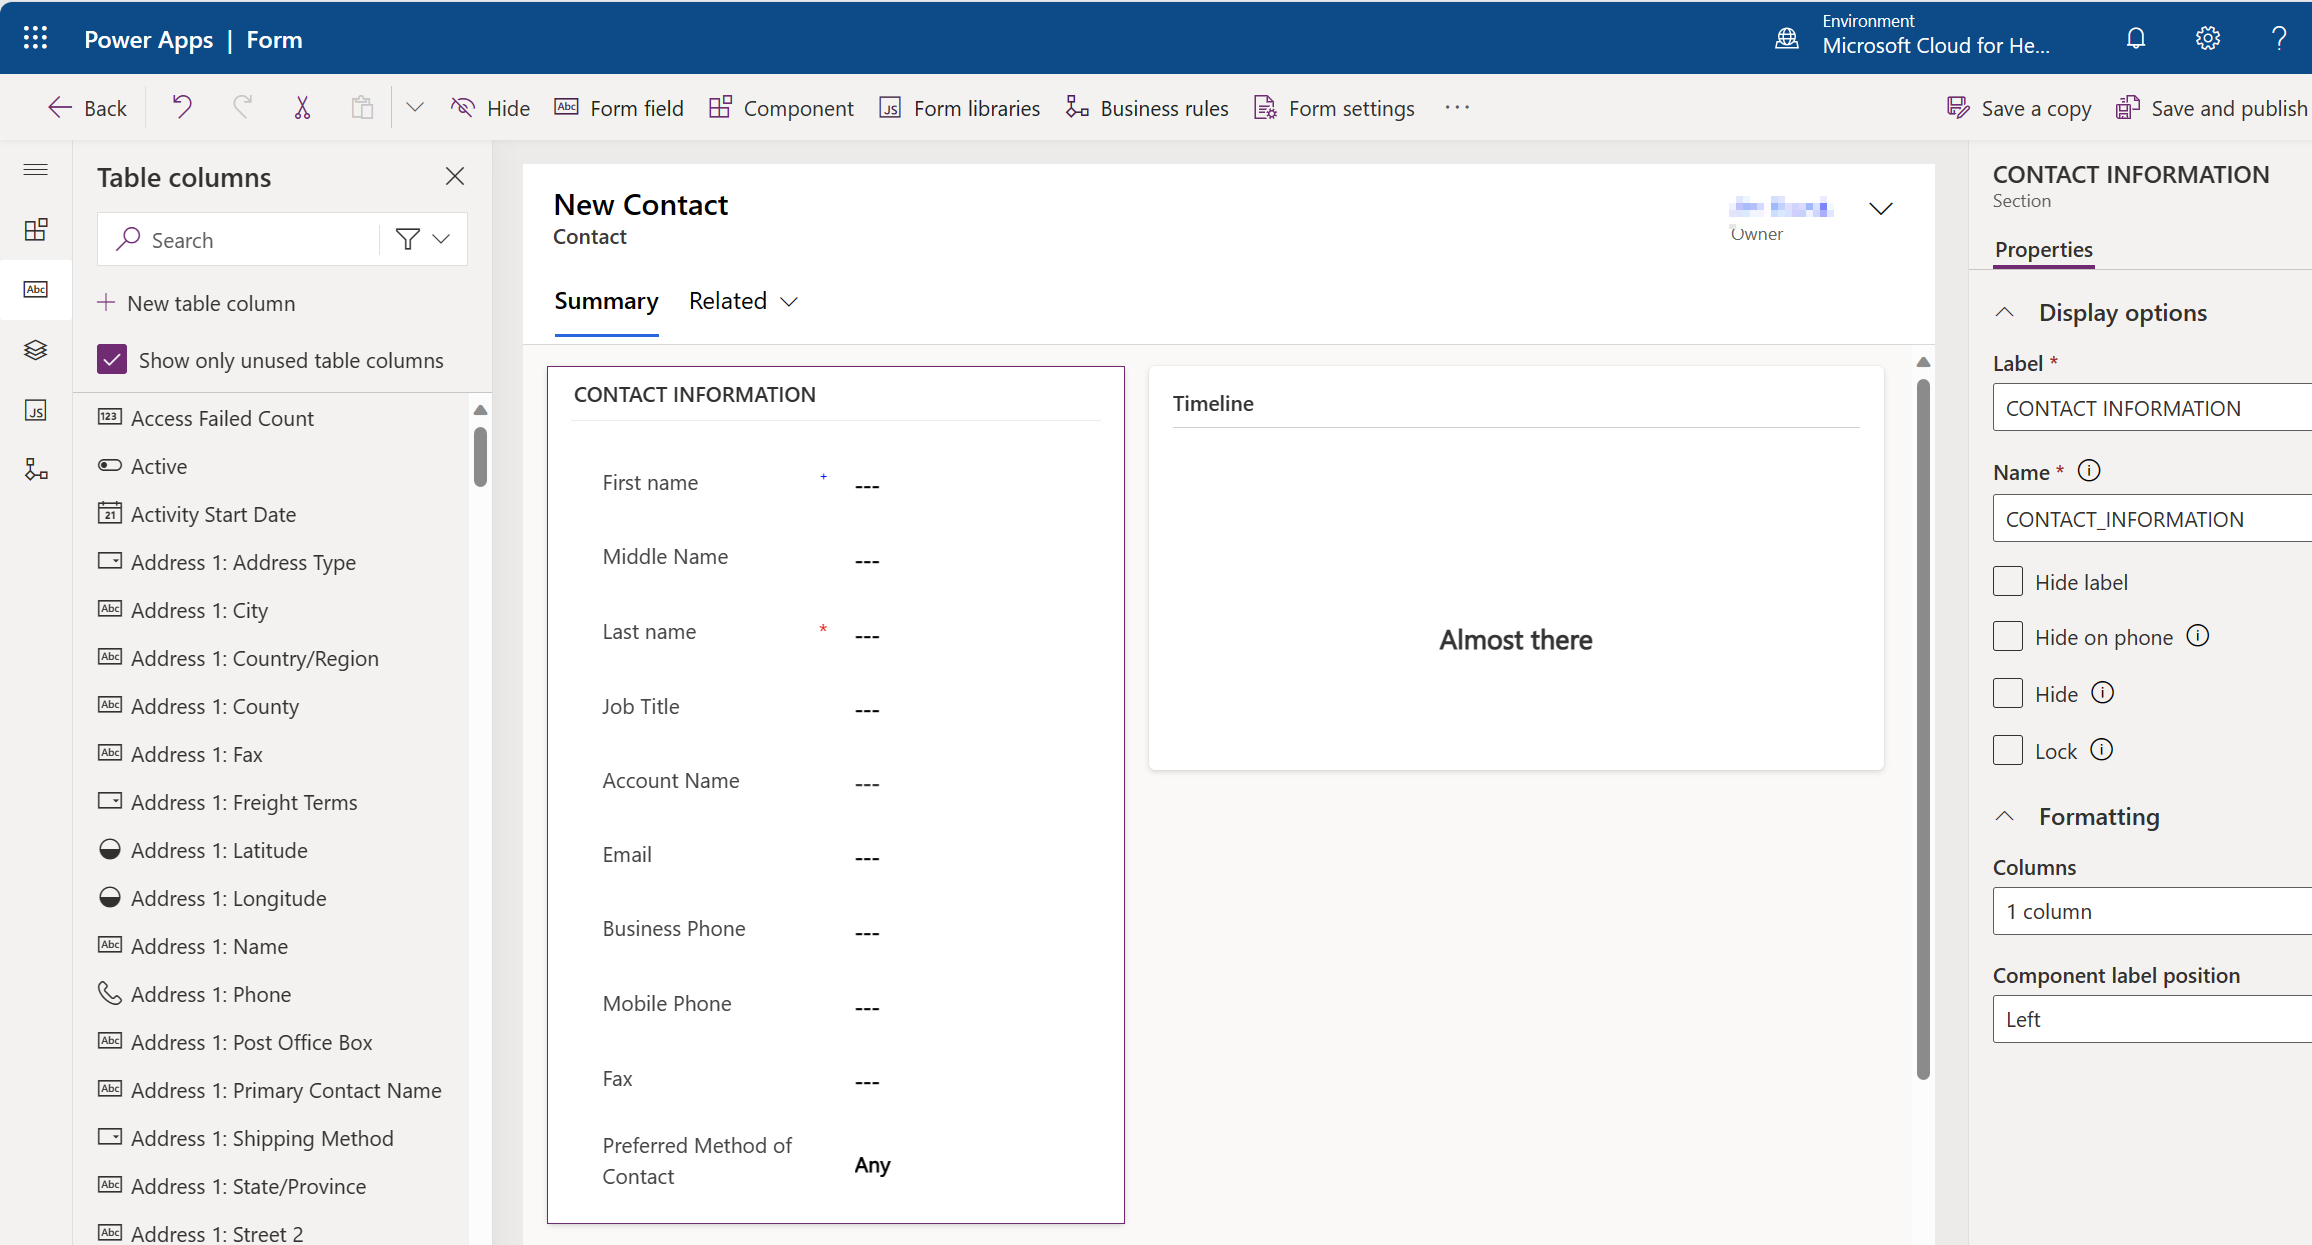
Task: Click the Hide toolbar command
Action: click(x=490, y=108)
